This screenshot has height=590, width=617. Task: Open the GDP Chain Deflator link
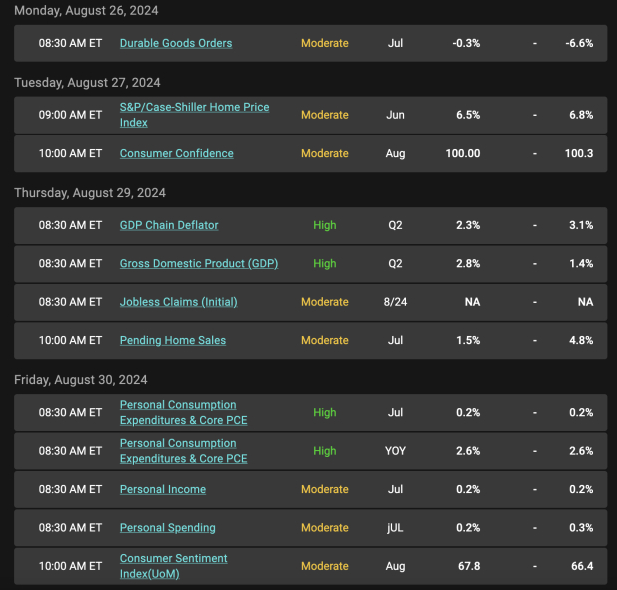pos(169,225)
